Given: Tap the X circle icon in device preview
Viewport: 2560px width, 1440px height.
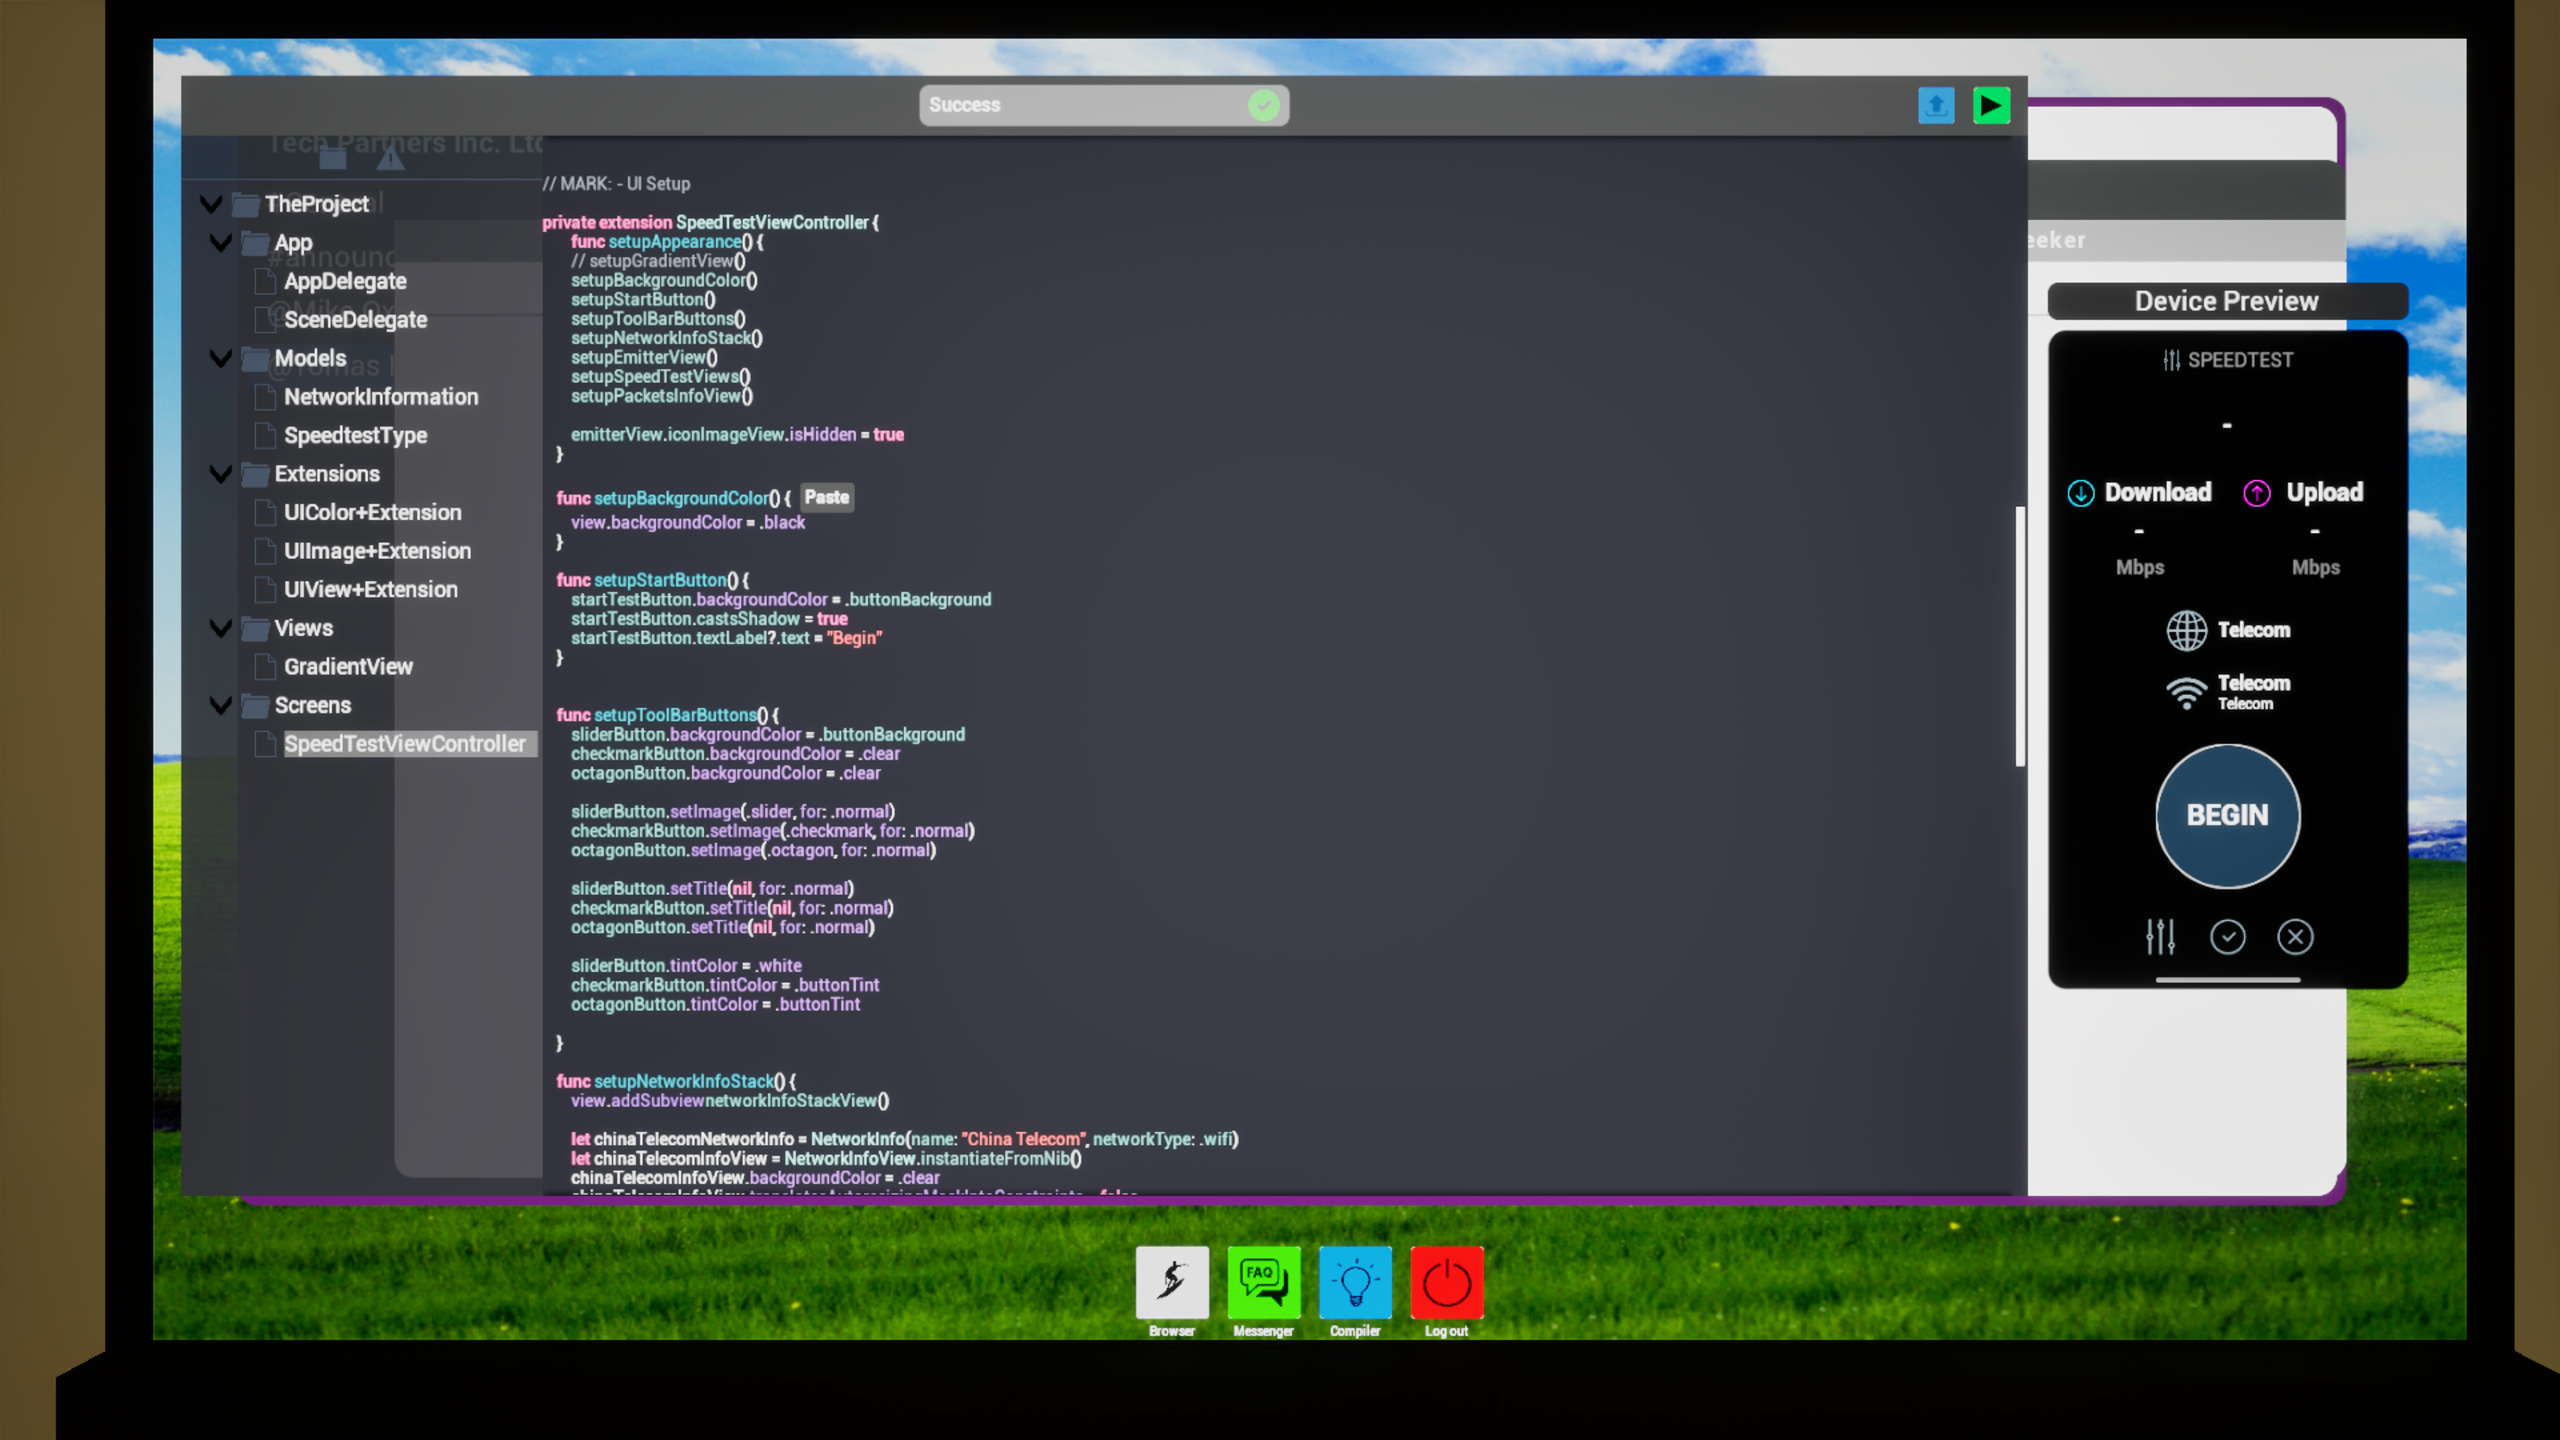Looking at the screenshot, I should point(2295,937).
